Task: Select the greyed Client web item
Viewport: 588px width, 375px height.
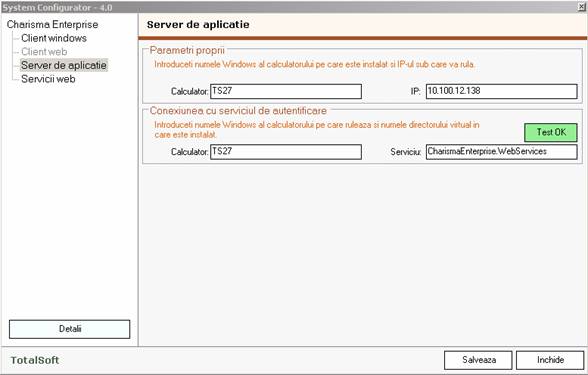Action: coord(44,52)
